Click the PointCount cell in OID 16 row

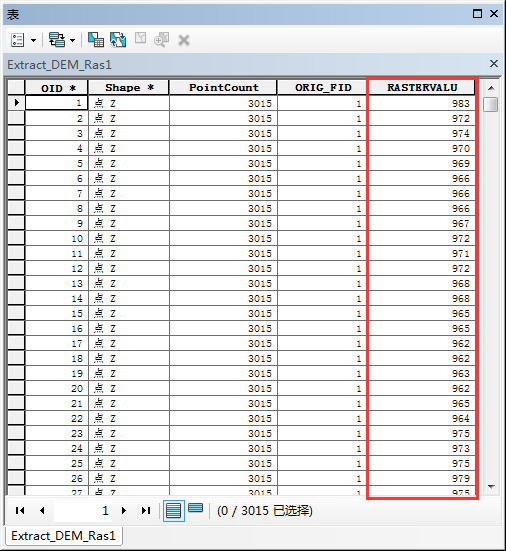coord(223,328)
